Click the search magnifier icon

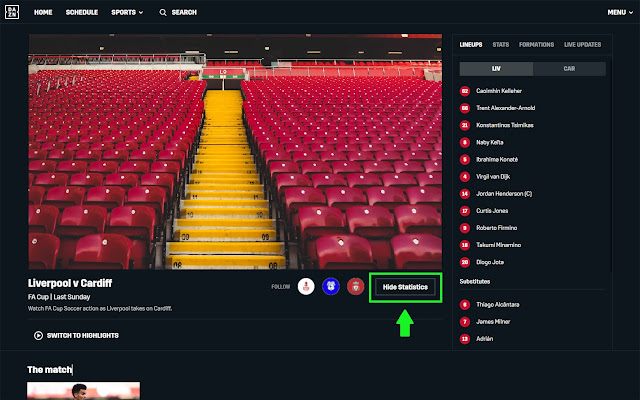tap(163, 13)
